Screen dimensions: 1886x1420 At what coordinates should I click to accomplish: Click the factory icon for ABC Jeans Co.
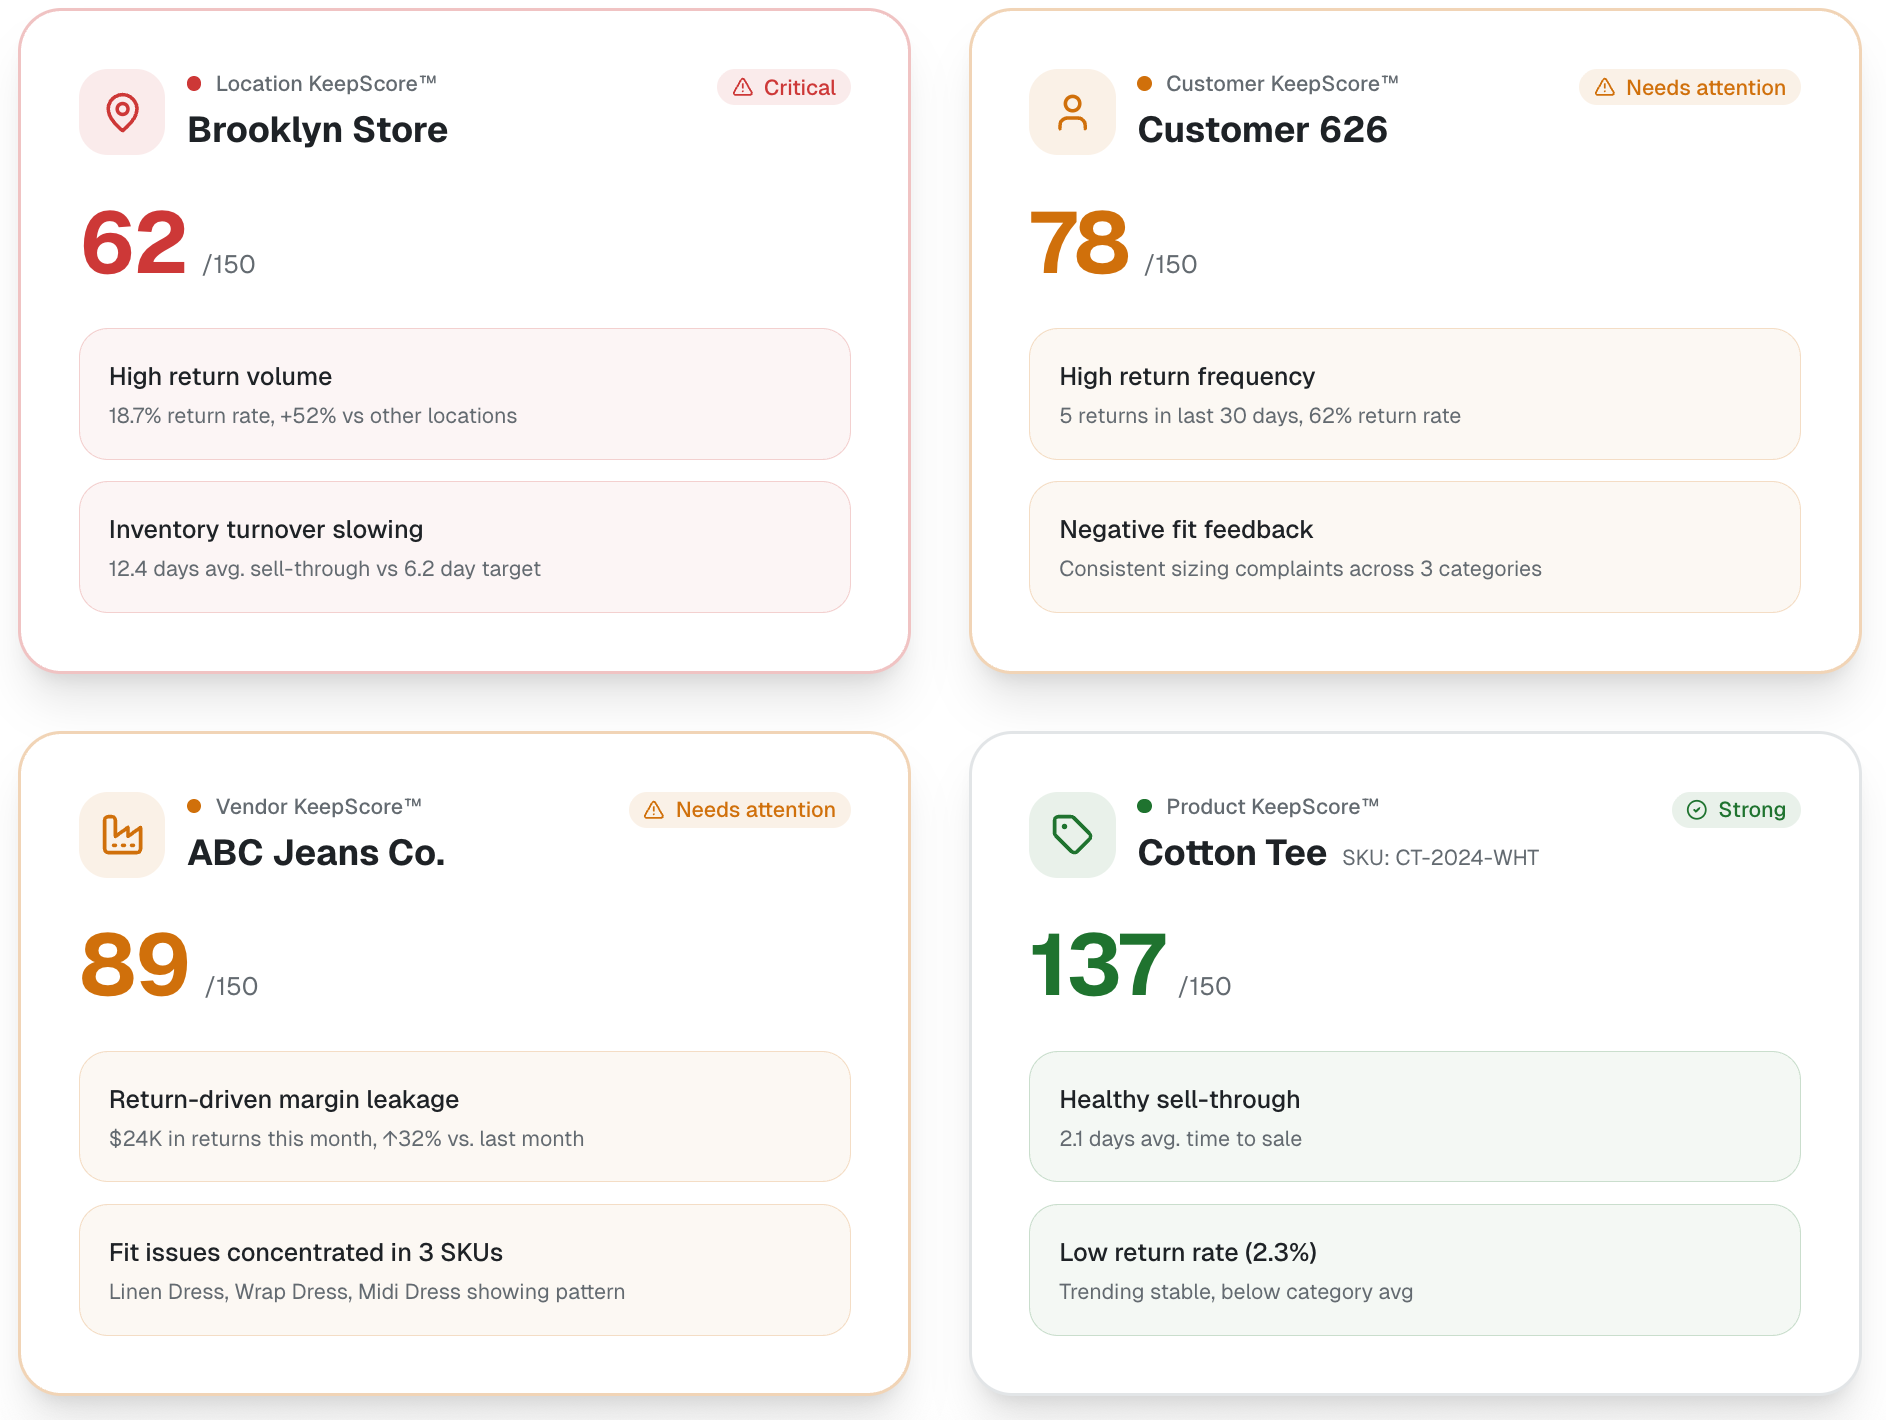pos(122,834)
